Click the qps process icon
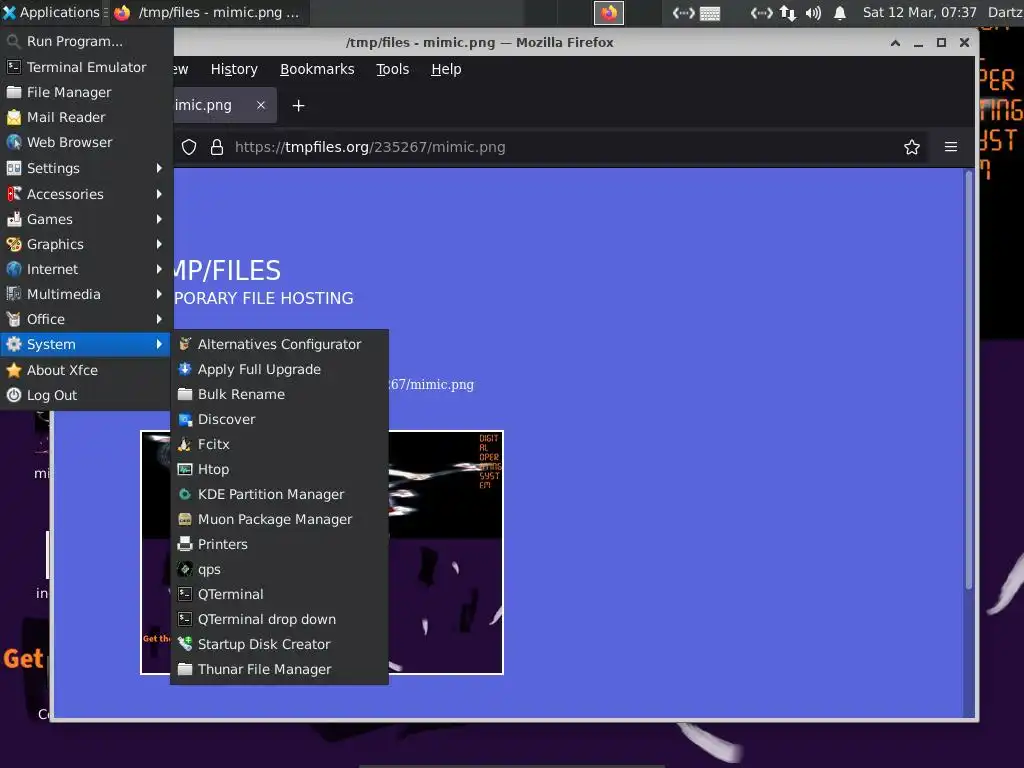 pyautogui.click(x=185, y=569)
